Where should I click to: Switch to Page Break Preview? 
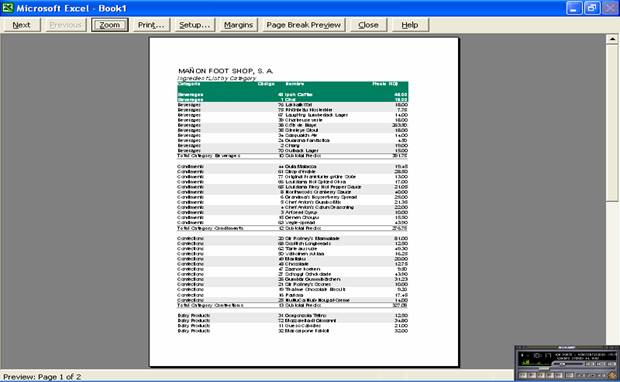pos(303,25)
